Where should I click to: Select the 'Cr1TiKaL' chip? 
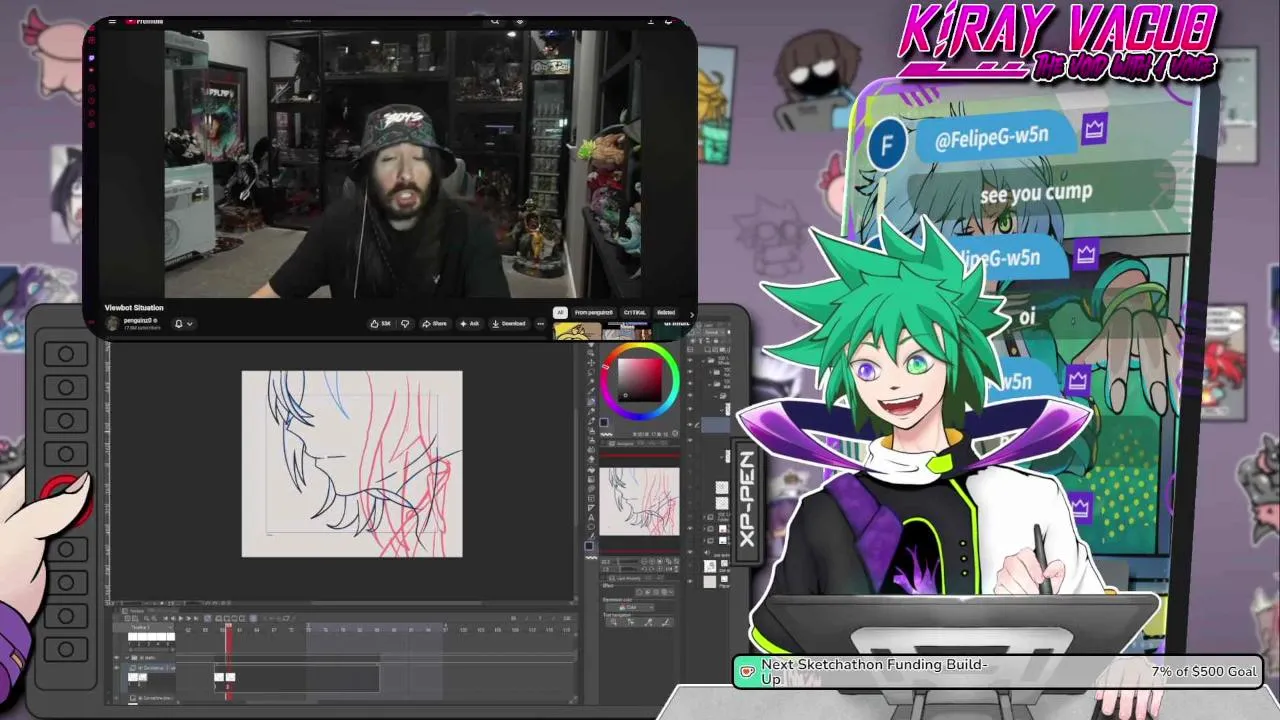[x=635, y=312]
